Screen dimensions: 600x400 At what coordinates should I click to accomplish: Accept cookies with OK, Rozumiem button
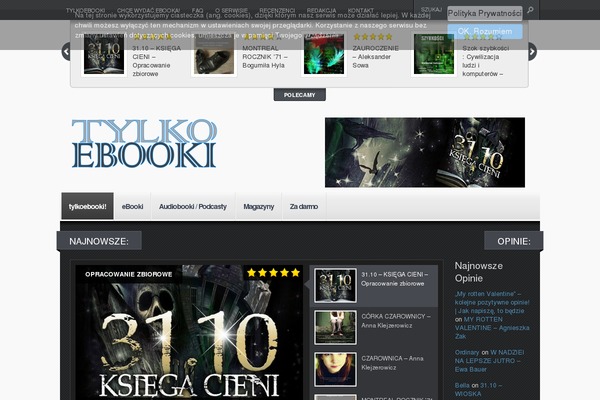(485, 31)
